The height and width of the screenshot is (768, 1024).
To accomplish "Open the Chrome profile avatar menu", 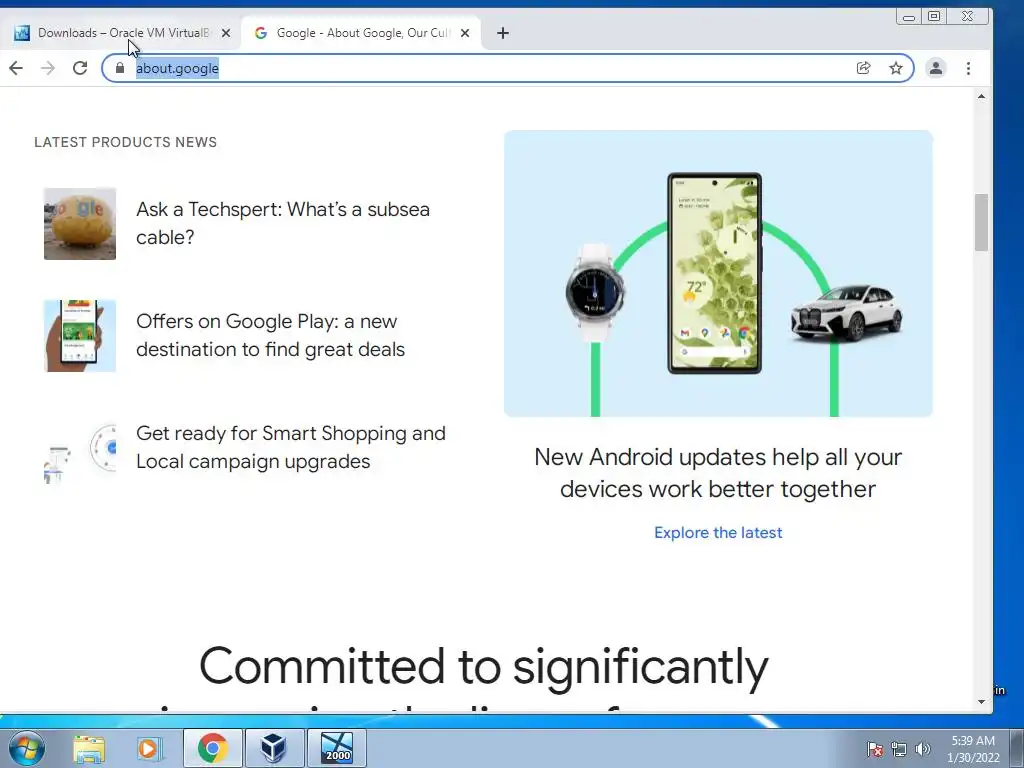I will pyautogui.click(x=936, y=68).
